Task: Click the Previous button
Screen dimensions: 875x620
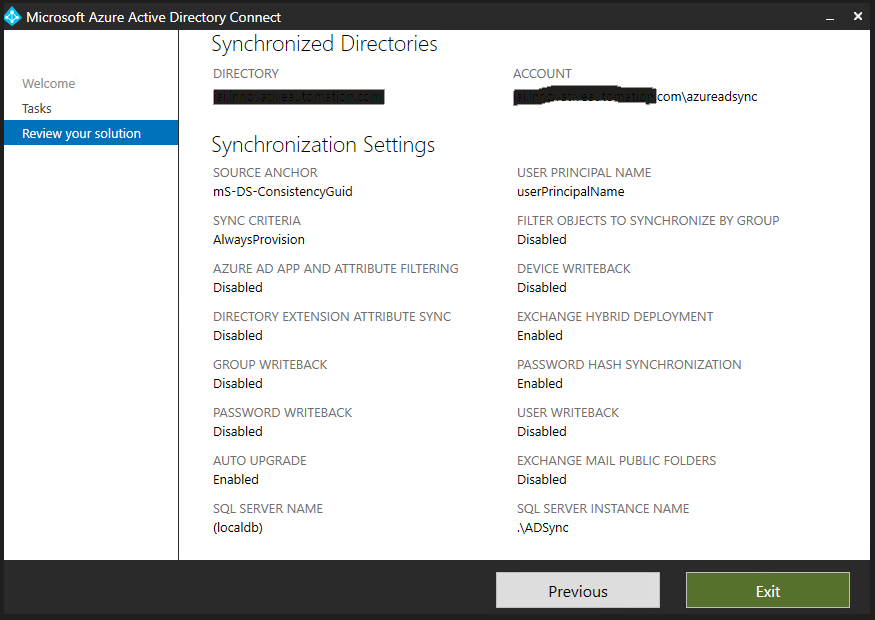Action: click(x=578, y=590)
